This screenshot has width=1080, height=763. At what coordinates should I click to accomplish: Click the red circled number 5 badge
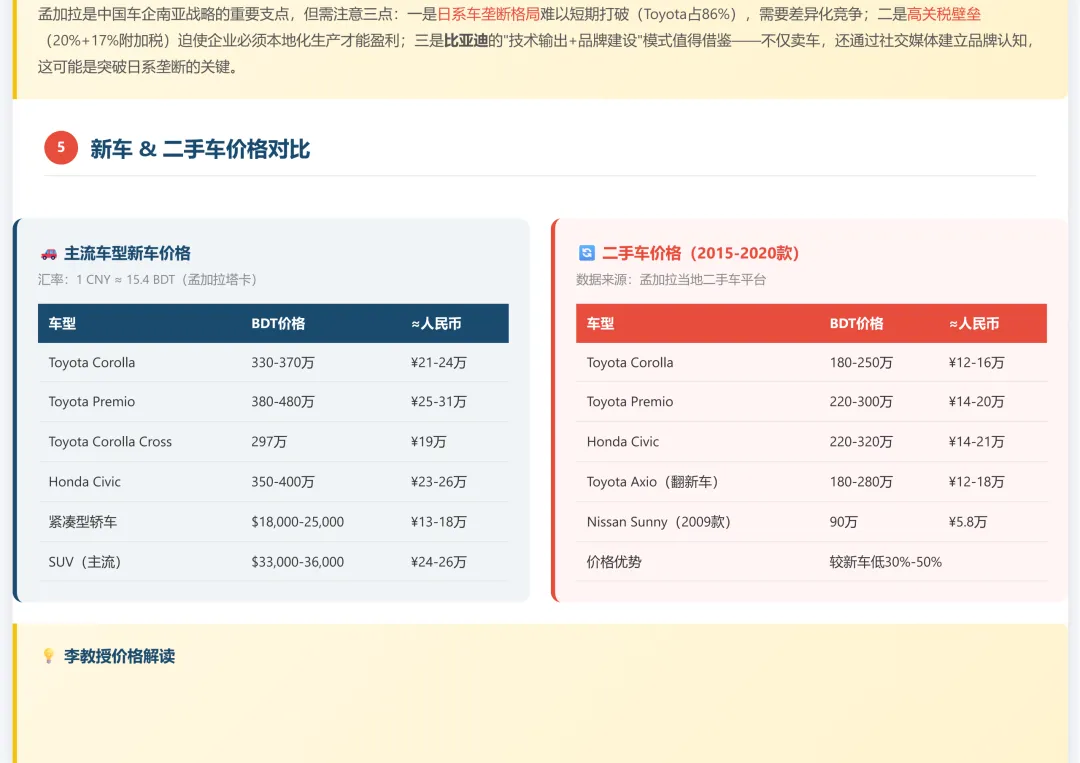pos(61,148)
